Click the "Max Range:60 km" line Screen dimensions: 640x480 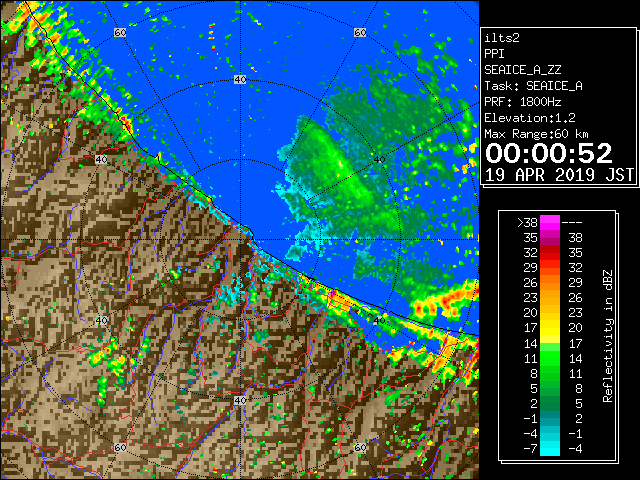coord(536,134)
